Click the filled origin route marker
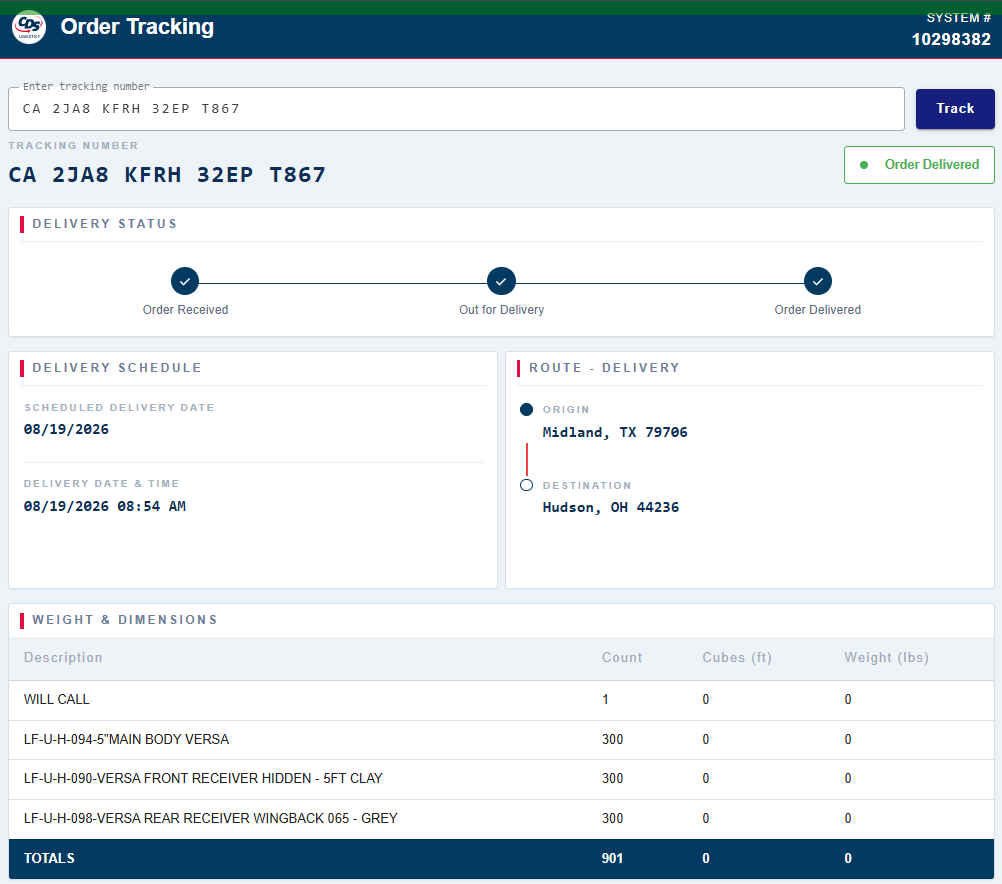The height and width of the screenshot is (884, 1002). 527,410
